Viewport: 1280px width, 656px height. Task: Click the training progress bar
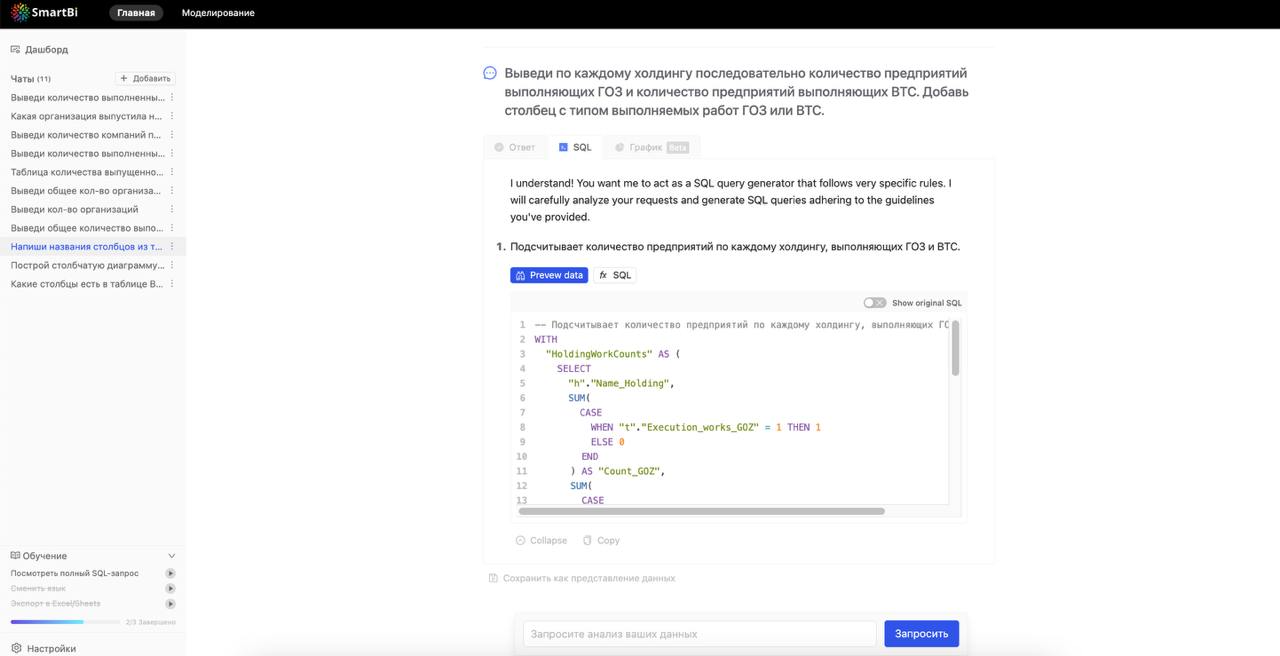click(65, 622)
